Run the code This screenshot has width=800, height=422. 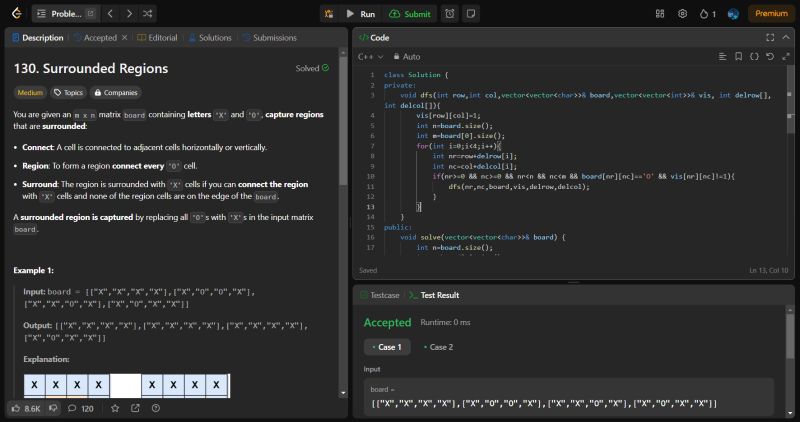coord(361,14)
